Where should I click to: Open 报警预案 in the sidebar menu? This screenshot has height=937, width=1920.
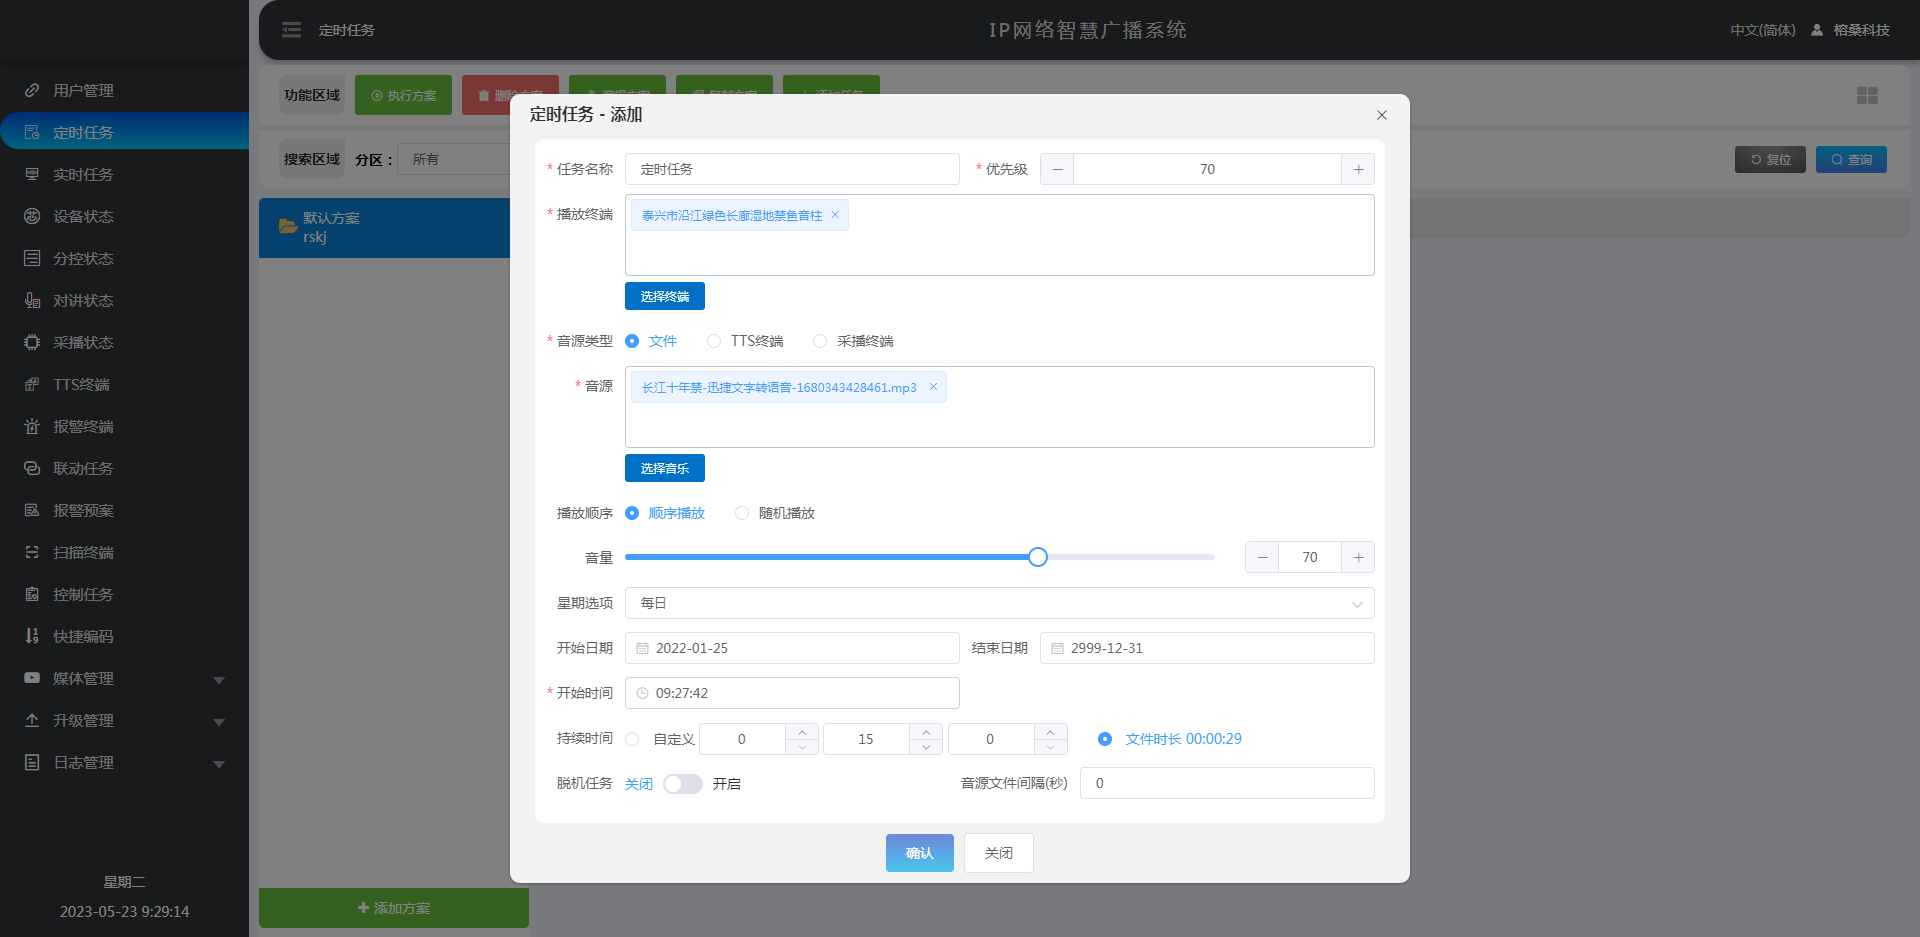(x=124, y=510)
